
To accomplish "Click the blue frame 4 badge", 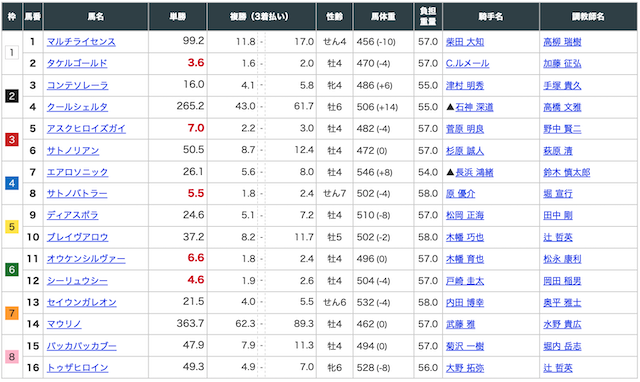I will (12, 183).
